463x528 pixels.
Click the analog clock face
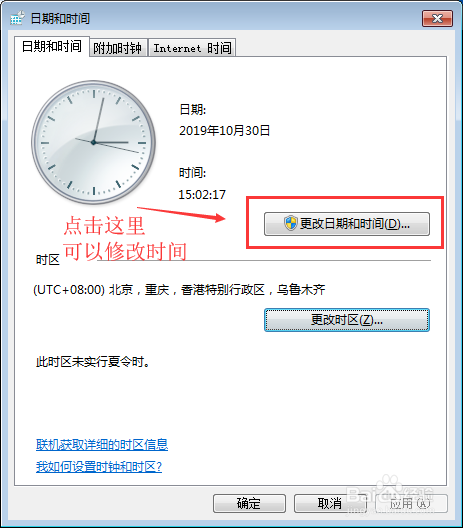(94, 142)
